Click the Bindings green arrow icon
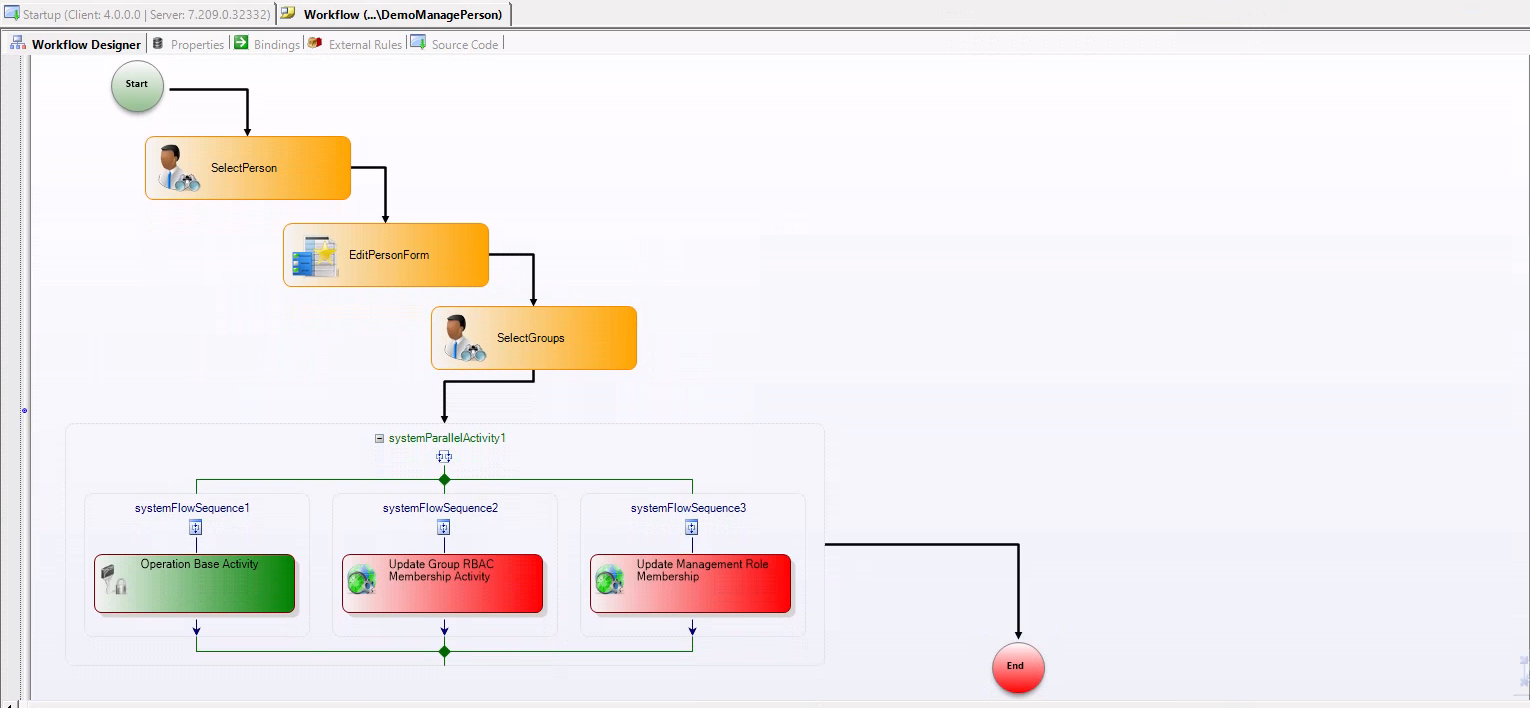Viewport: 1530px width, 708px height. pyautogui.click(x=241, y=43)
